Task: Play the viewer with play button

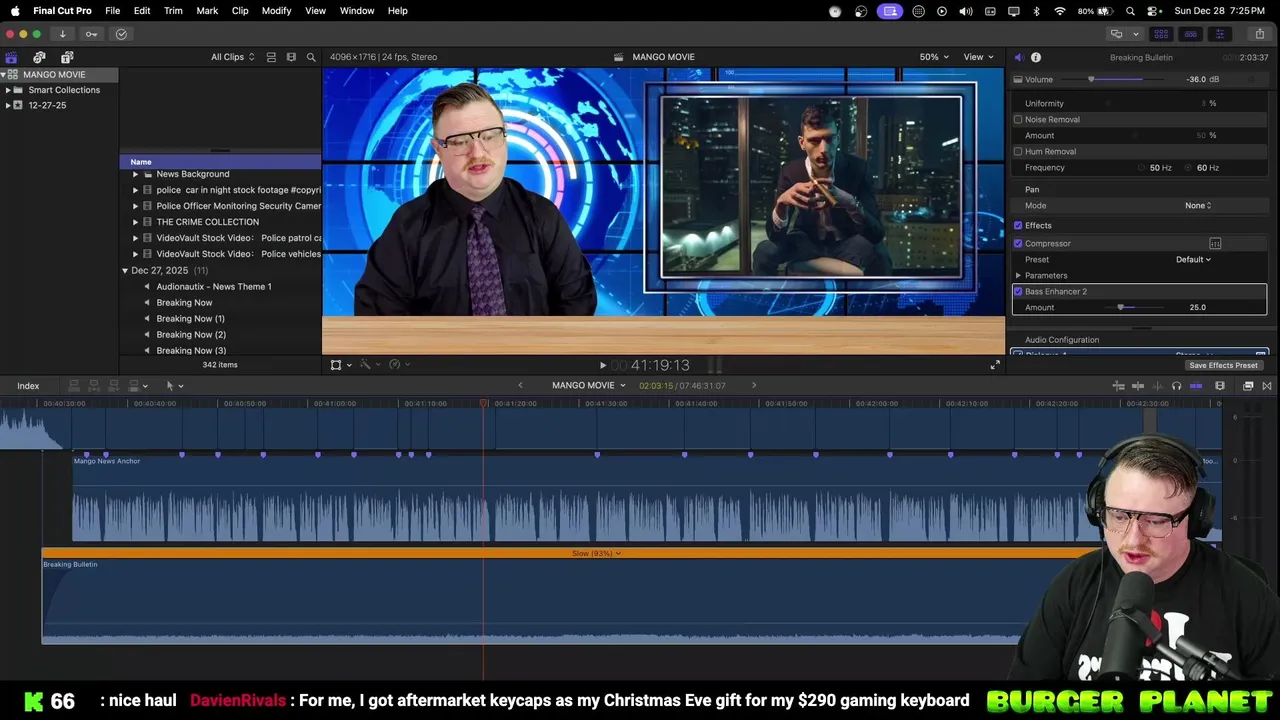Action: pyautogui.click(x=602, y=365)
